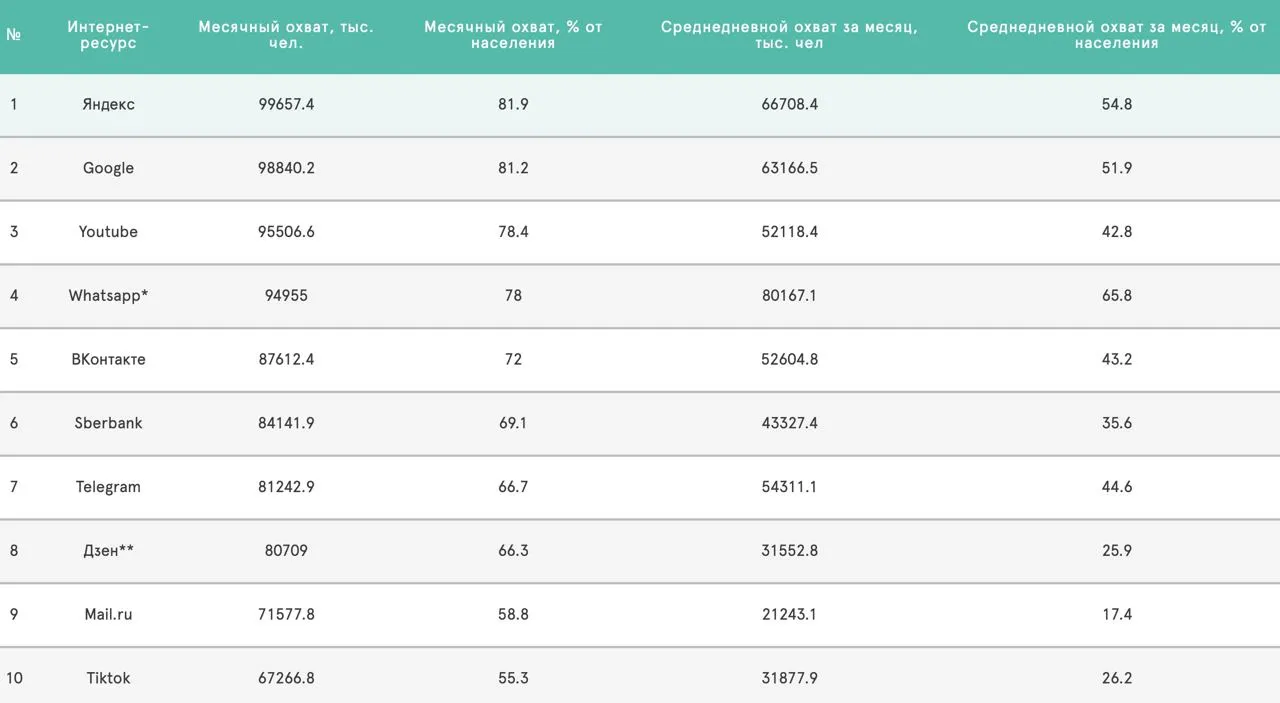
Task: Click monthly percent 81.2 for Google
Action: pos(513,168)
